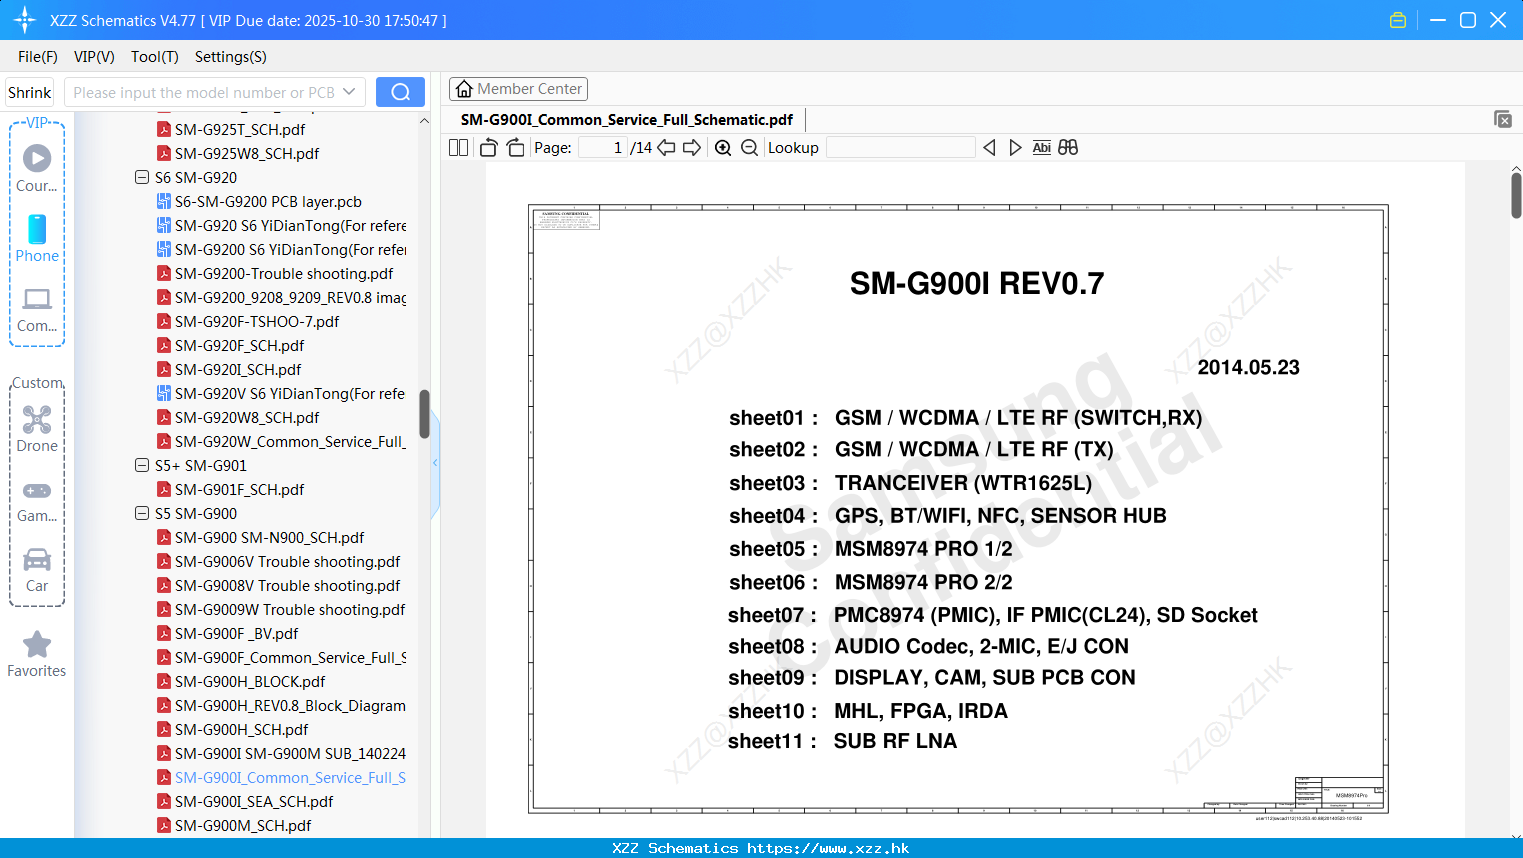Select the Phone category icon
The image size is (1523, 858).
coord(37,229)
